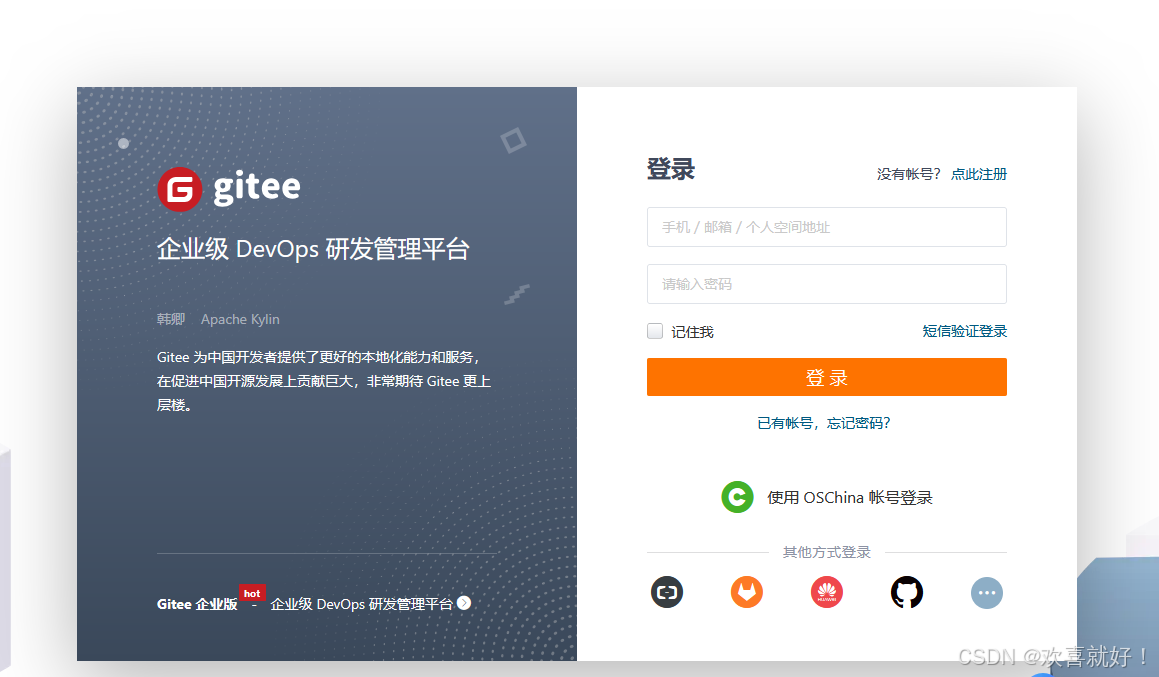
Task: Enable the 记住我 remember-me checkbox
Action: pos(654,331)
